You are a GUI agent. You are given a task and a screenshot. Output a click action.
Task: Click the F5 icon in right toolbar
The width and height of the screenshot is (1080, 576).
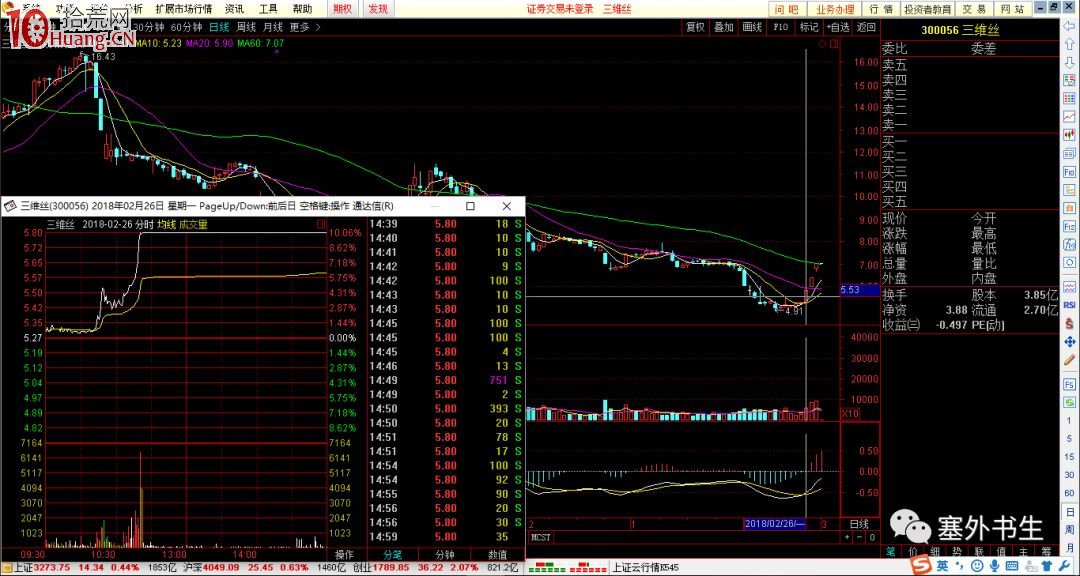pyautogui.click(x=1070, y=383)
